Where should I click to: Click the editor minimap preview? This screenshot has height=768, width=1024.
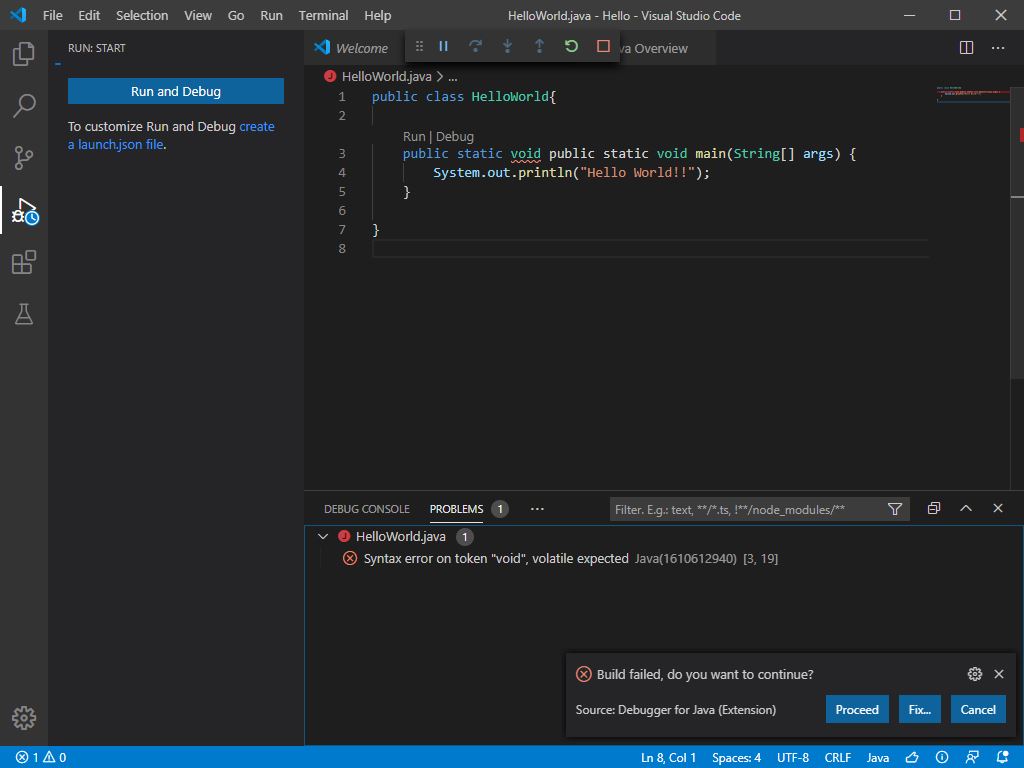pyautogui.click(x=972, y=95)
